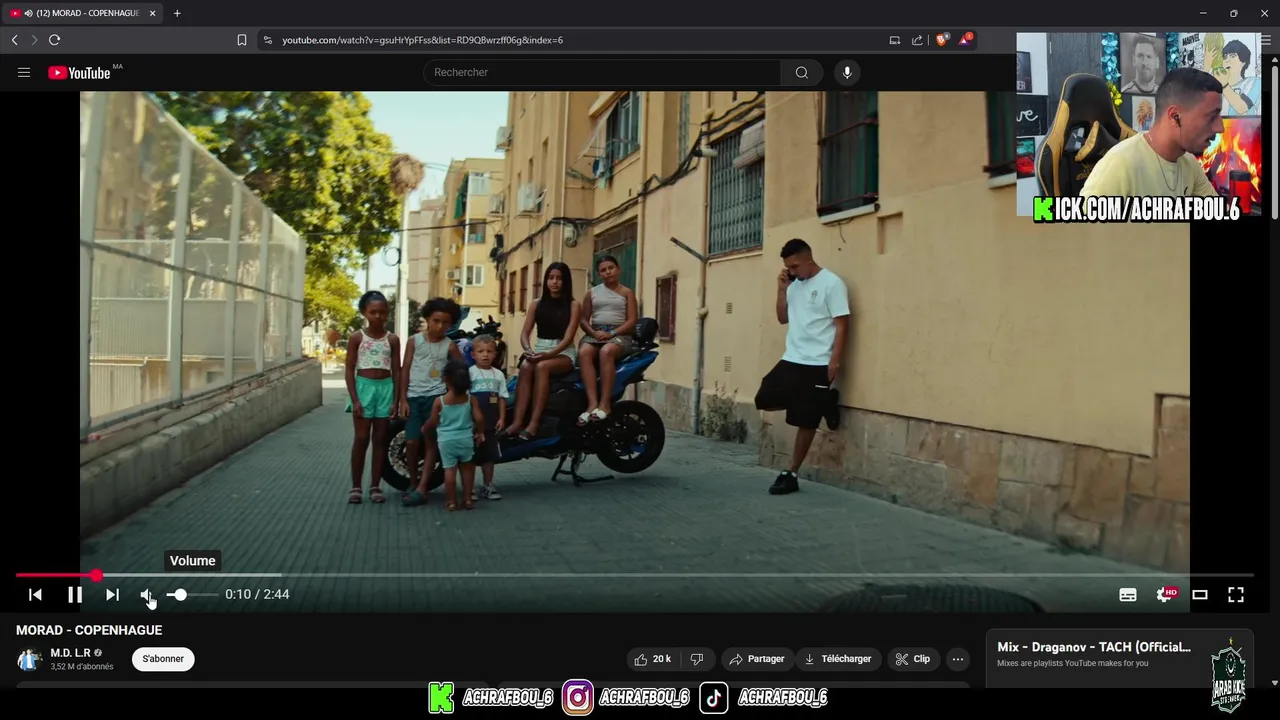This screenshot has width=1280, height=720.
Task: Reload the current page
Action: pyautogui.click(x=54, y=40)
